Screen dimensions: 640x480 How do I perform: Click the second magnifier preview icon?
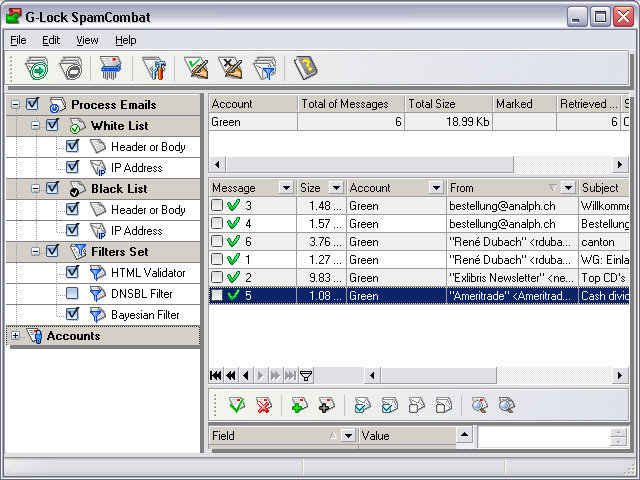(x=506, y=405)
